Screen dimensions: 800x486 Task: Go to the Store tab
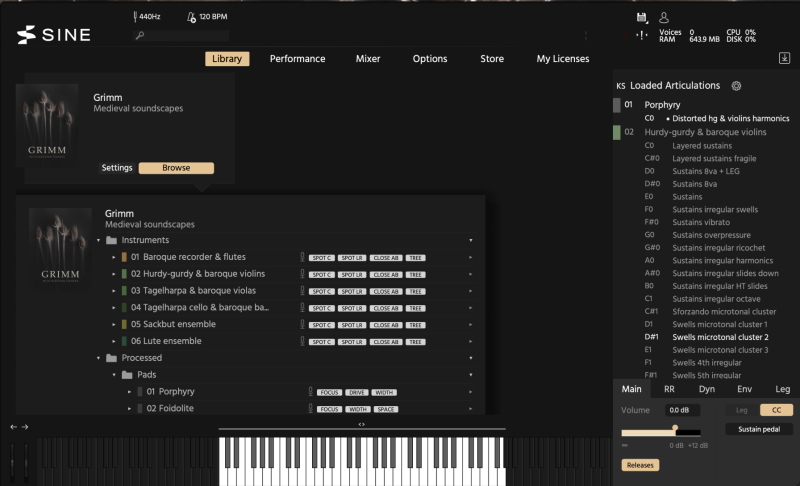(x=492, y=59)
